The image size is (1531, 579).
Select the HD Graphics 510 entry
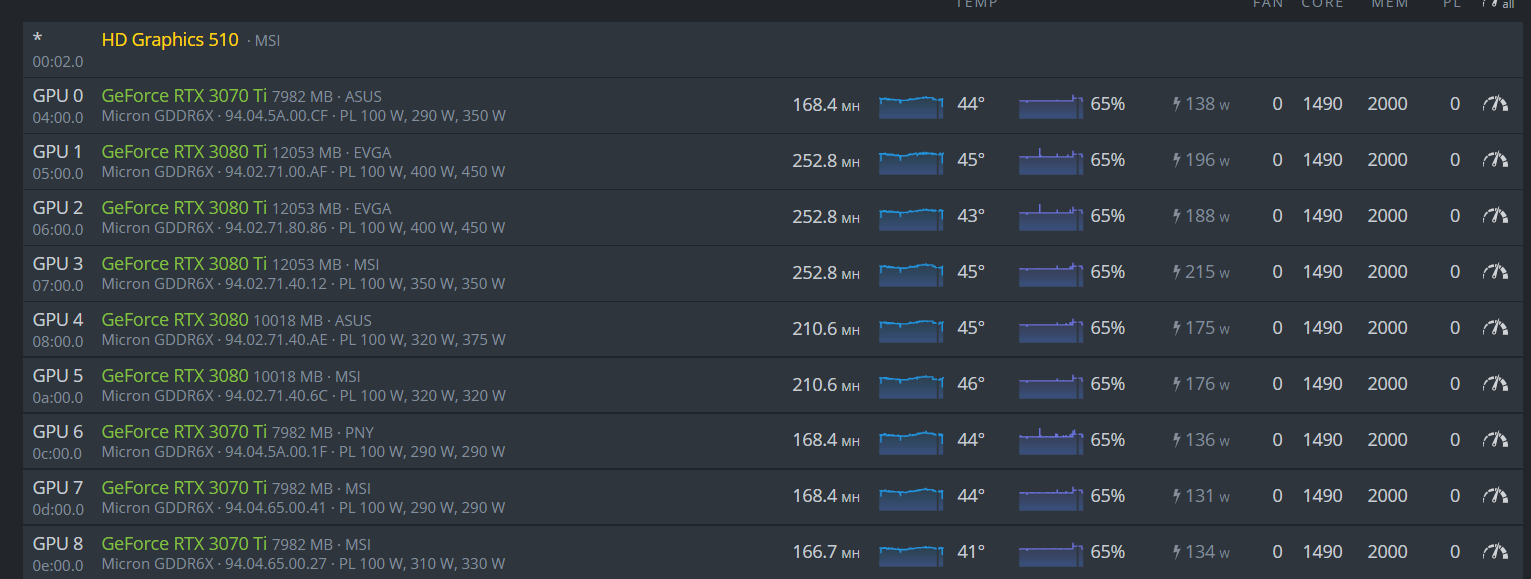(x=170, y=40)
